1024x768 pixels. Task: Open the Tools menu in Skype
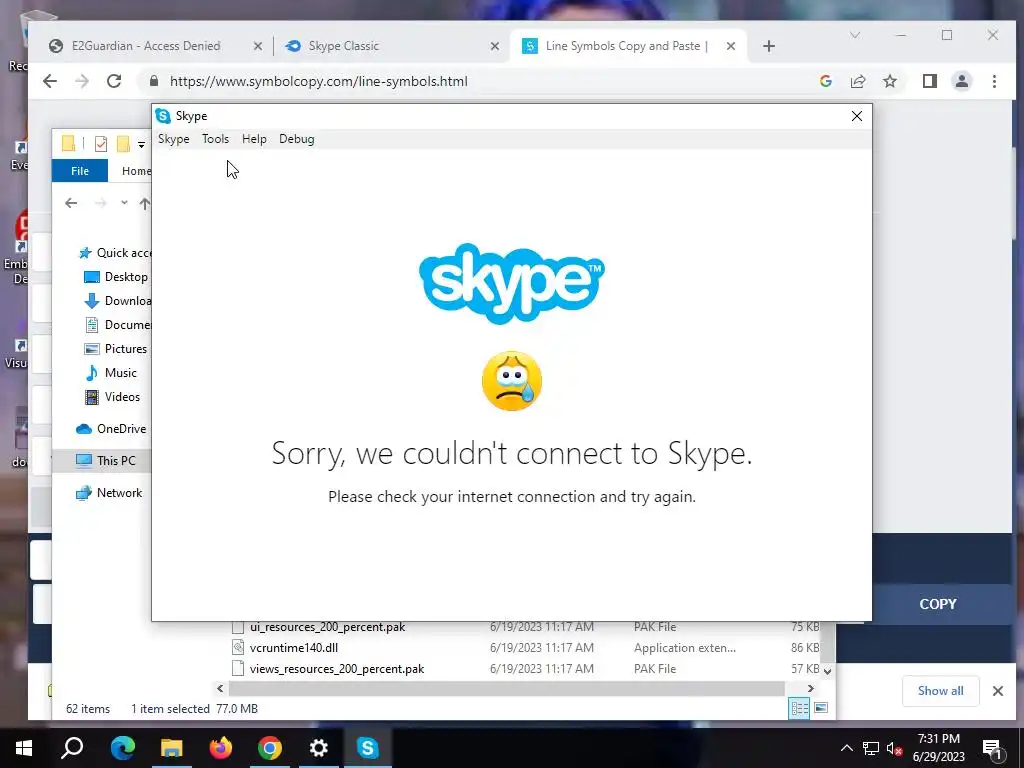coord(216,139)
